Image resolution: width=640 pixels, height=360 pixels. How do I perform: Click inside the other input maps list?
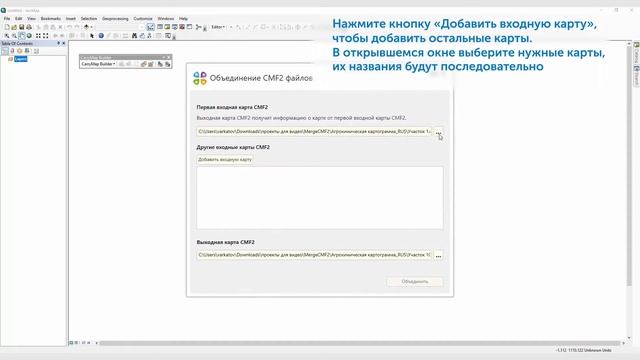[x=320, y=198]
